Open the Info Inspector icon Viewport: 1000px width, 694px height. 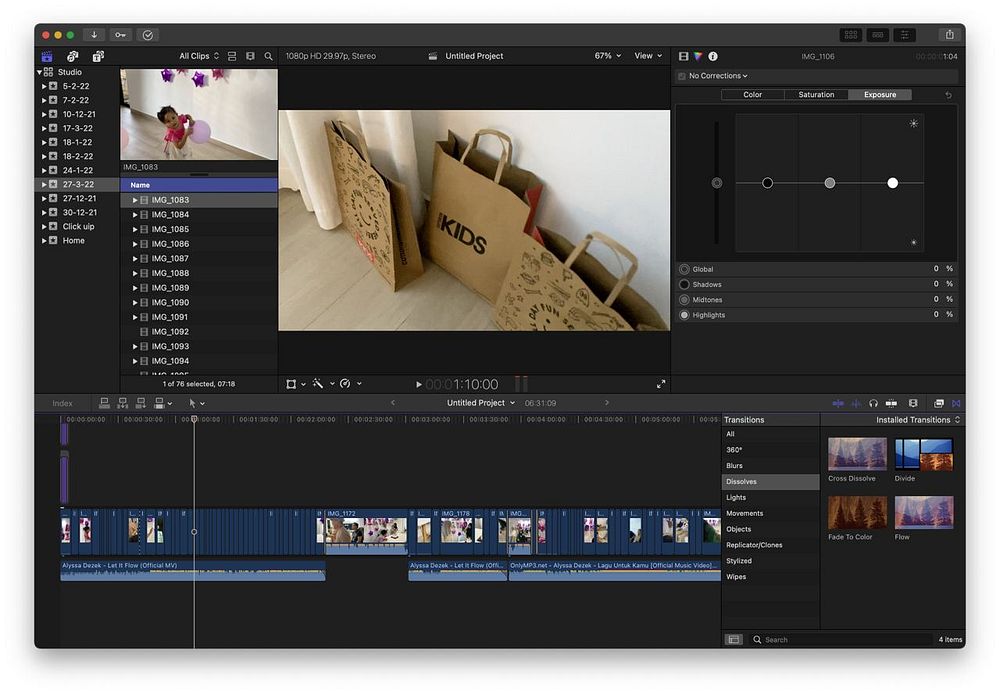tap(713, 56)
